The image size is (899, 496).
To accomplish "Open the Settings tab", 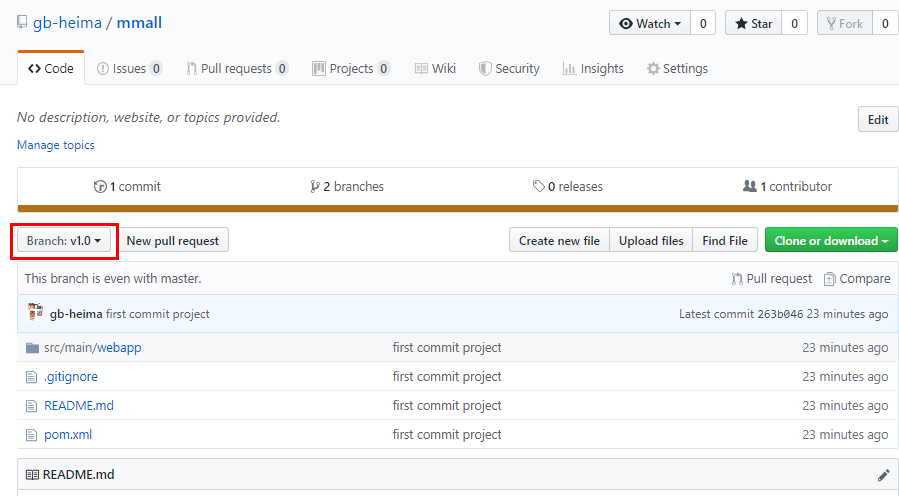I will pyautogui.click(x=677, y=68).
